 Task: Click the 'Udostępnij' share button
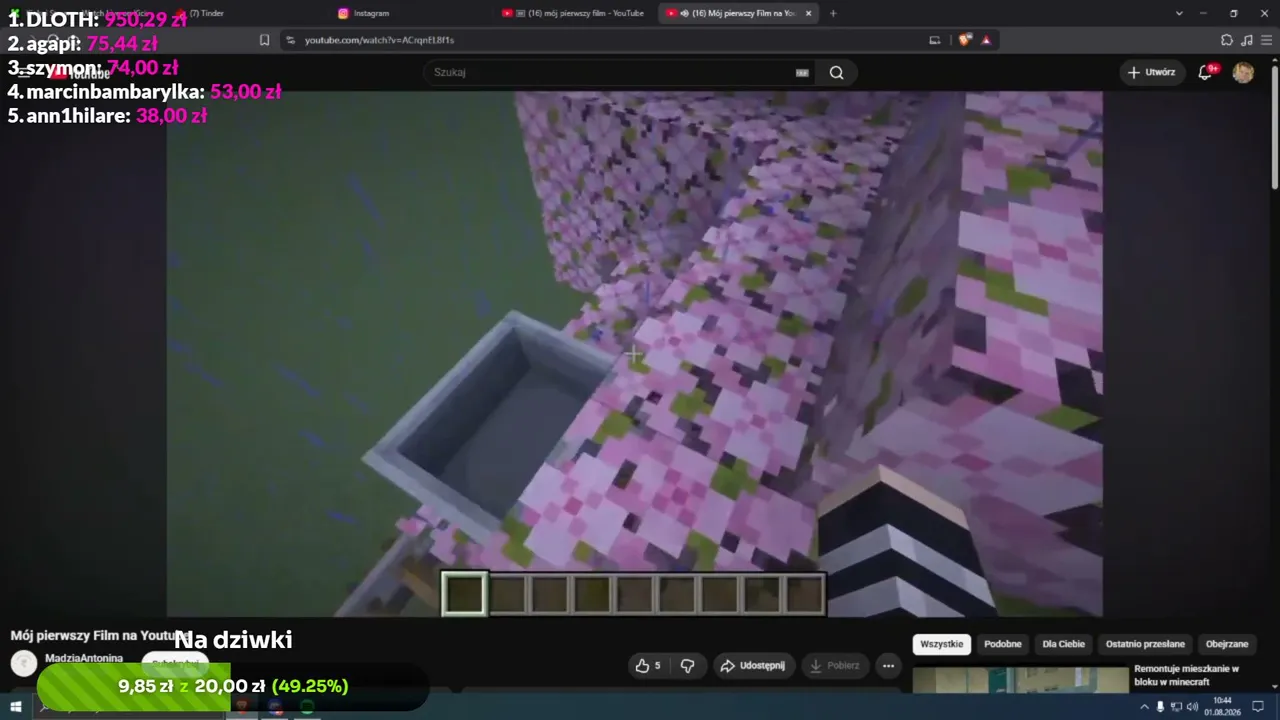pyautogui.click(x=753, y=666)
